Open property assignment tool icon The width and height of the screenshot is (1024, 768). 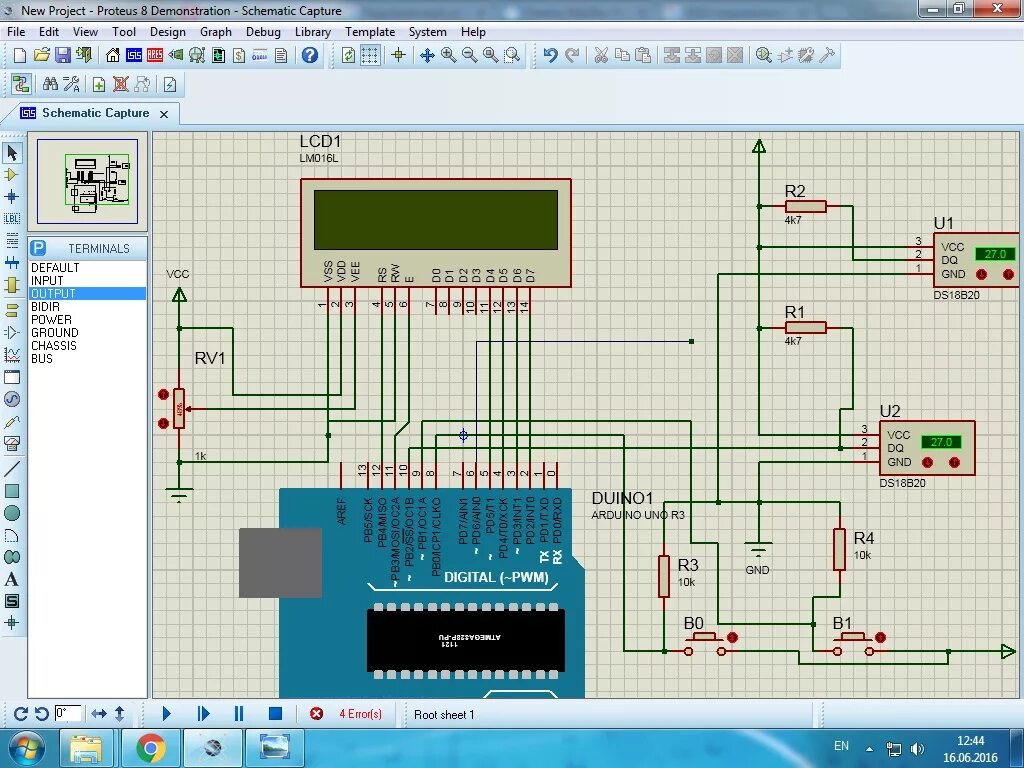(x=71, y=84)
